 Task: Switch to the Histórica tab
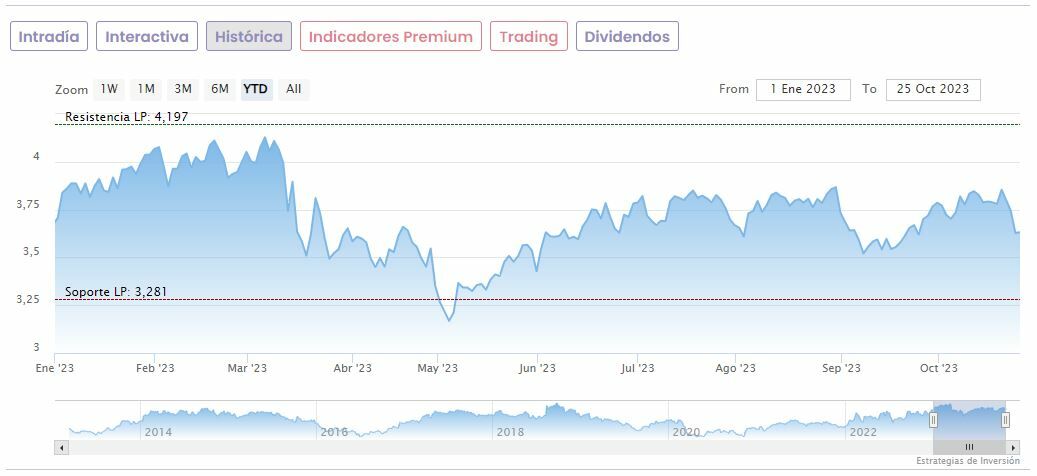pos(249,37)
